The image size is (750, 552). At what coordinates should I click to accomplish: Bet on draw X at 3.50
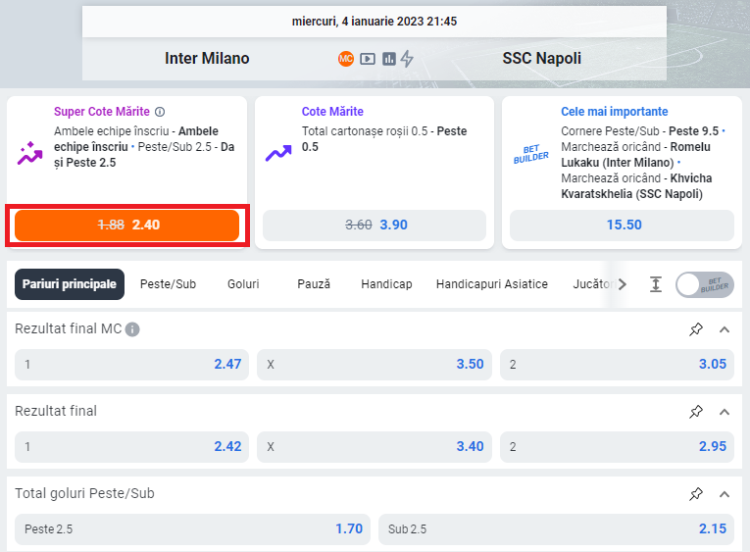point(374,364)
